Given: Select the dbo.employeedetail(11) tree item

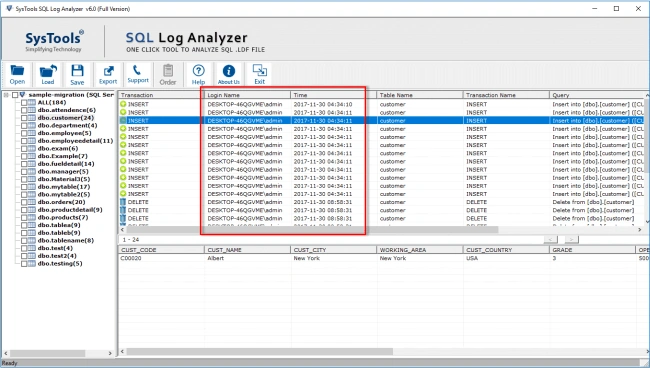Looking at the screenshot, I should tap(75, 141).
